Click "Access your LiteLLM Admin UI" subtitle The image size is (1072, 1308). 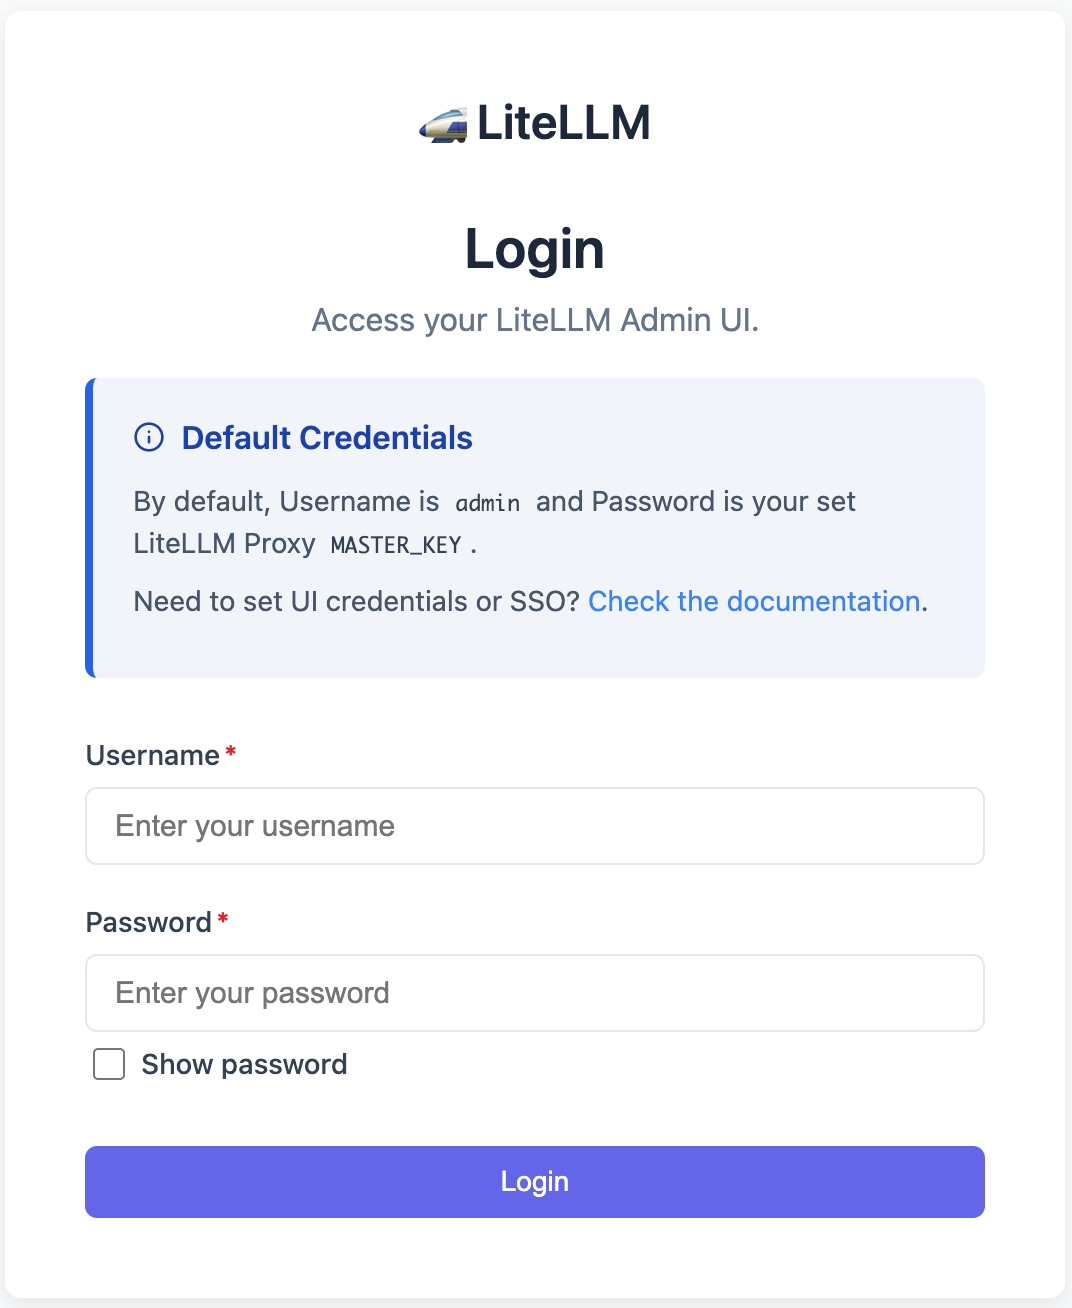(x=535, y=320)
